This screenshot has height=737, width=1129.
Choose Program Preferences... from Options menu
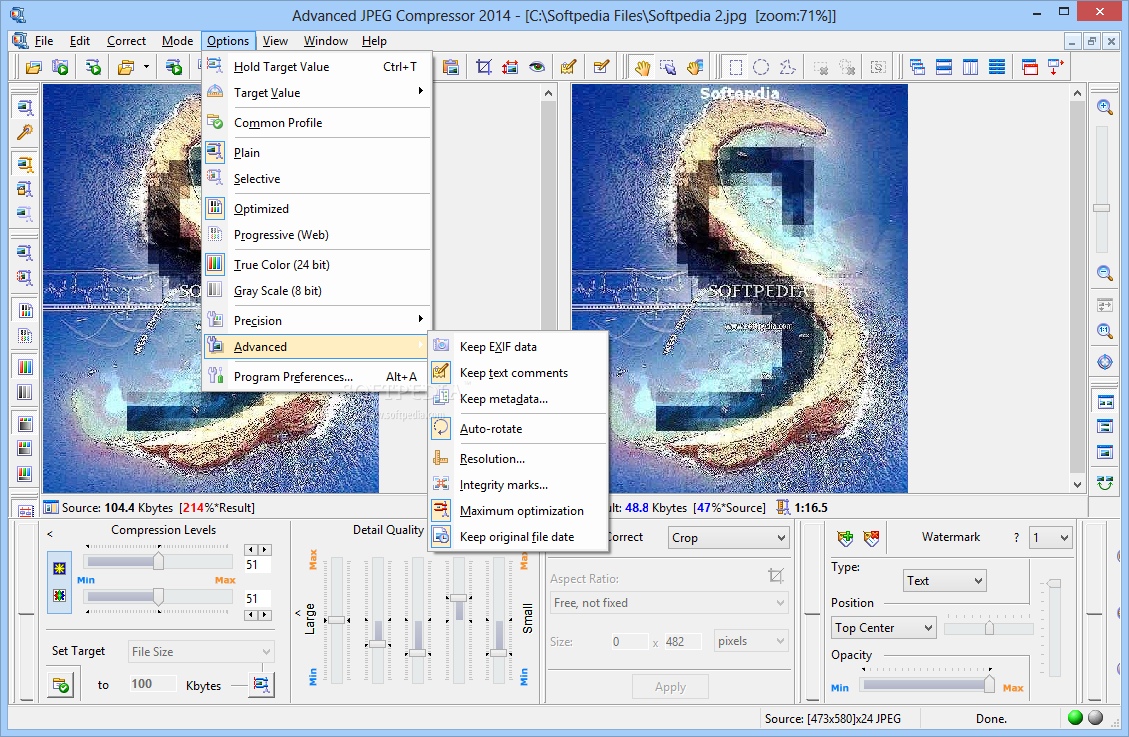(x=317, y=377)
